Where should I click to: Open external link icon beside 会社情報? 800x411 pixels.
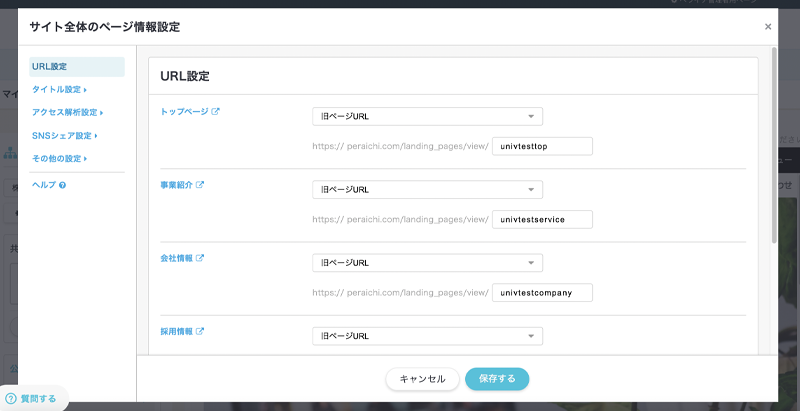(x=200, y=258)
